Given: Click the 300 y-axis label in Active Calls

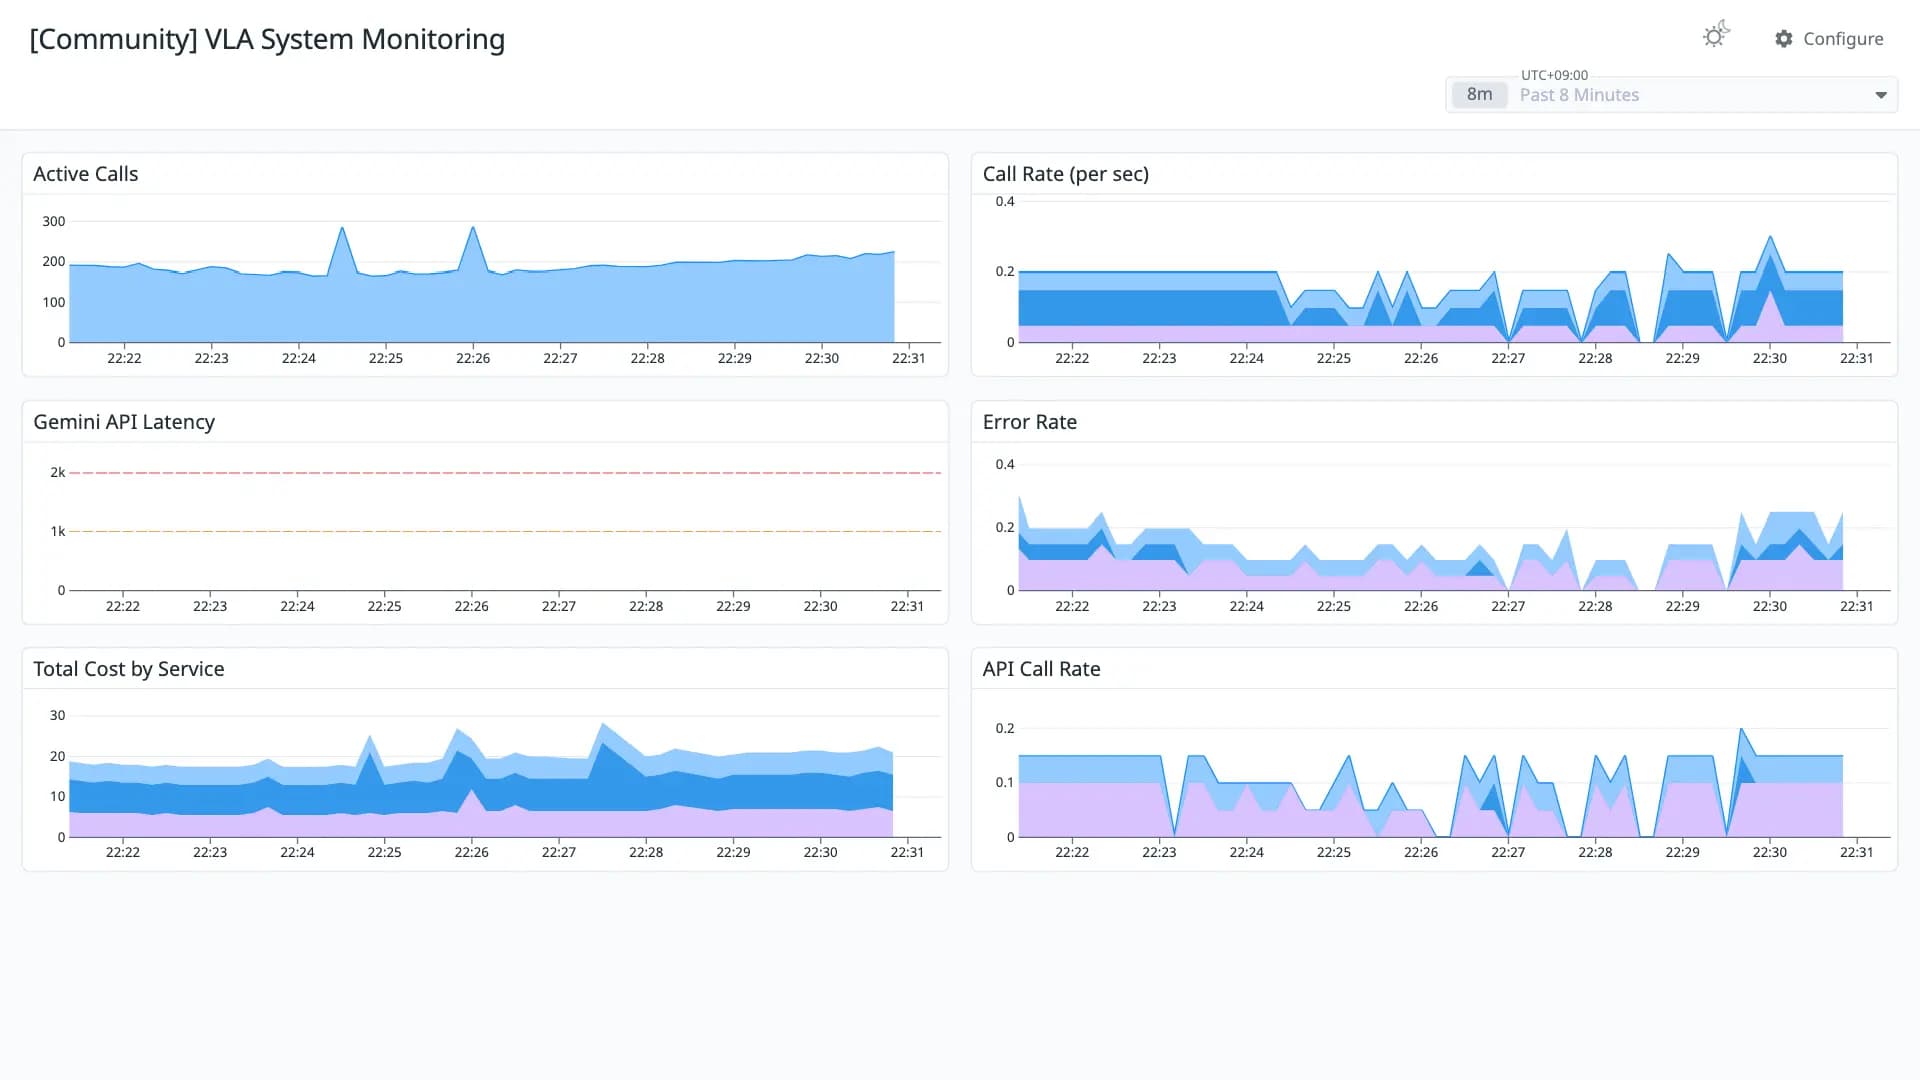Looking at the screenshot, I should (53, 222).
